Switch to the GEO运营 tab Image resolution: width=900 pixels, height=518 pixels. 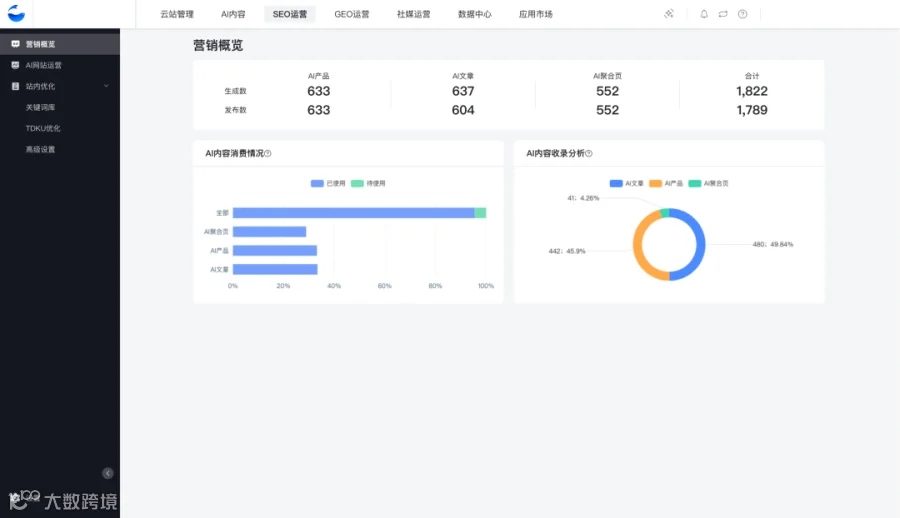(x=352, y=14)
